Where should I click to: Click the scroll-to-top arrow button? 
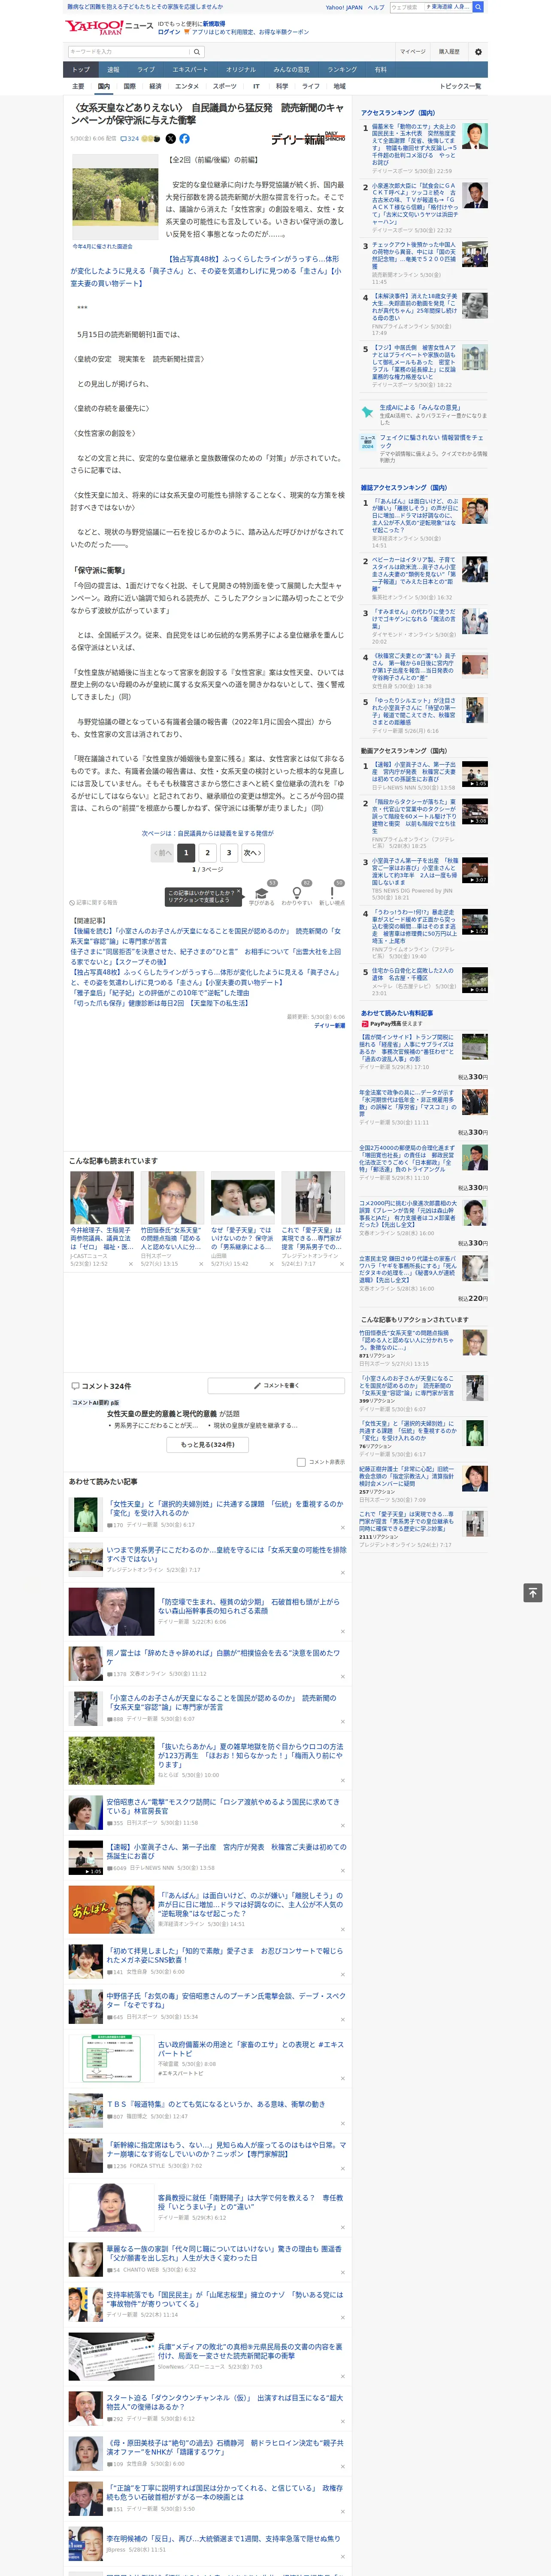click(533, 1592)
